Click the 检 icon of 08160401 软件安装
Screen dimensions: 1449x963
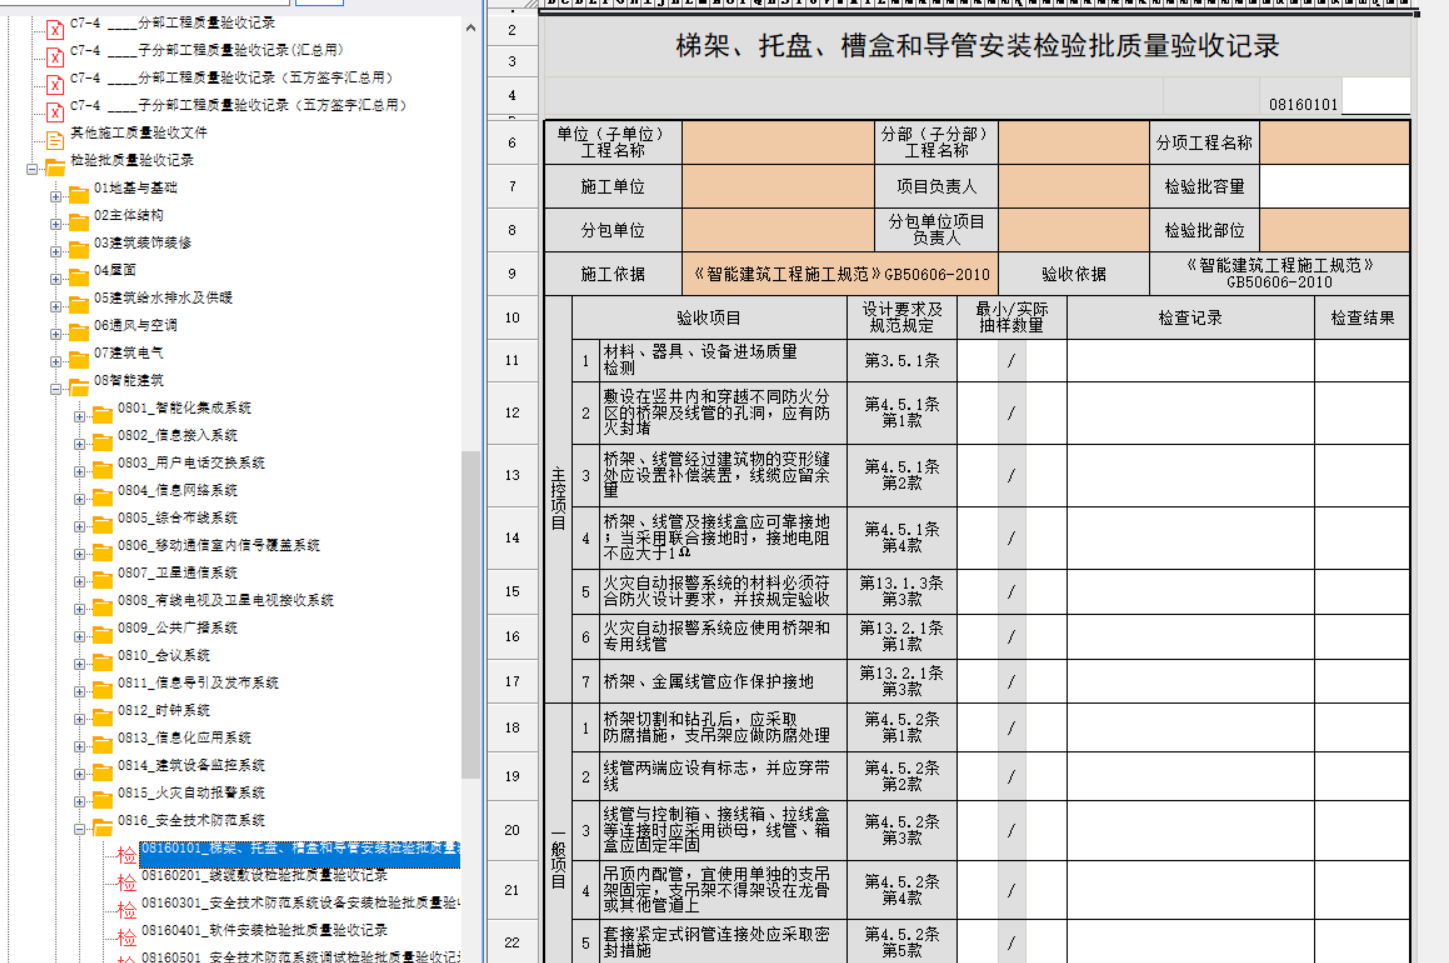pyautogui.click(x=127, y=937)
